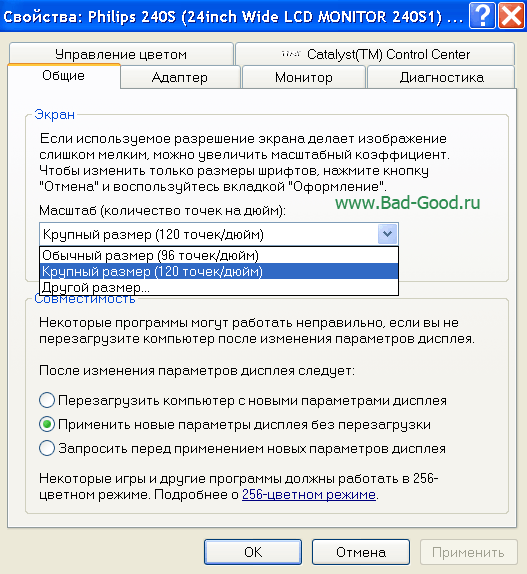
Task: Click the ATI logo on Catalyst tab
Action: [x=291, y=54]
